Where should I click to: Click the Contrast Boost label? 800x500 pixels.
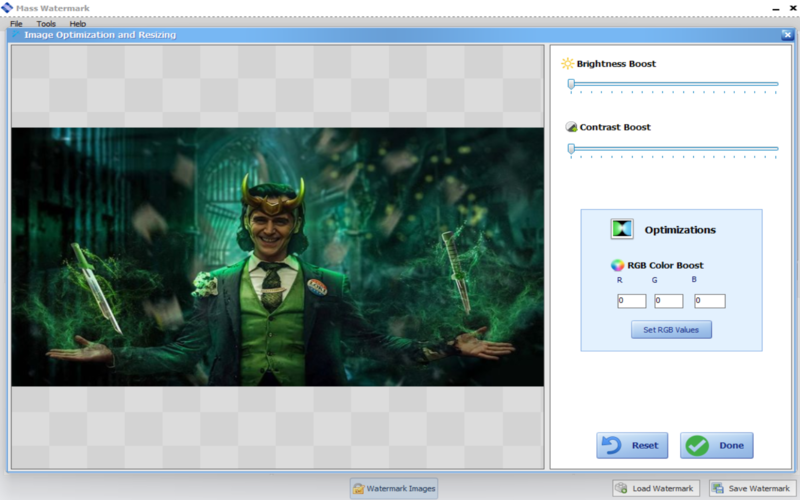pyautogui.click(x=615, y=127)
